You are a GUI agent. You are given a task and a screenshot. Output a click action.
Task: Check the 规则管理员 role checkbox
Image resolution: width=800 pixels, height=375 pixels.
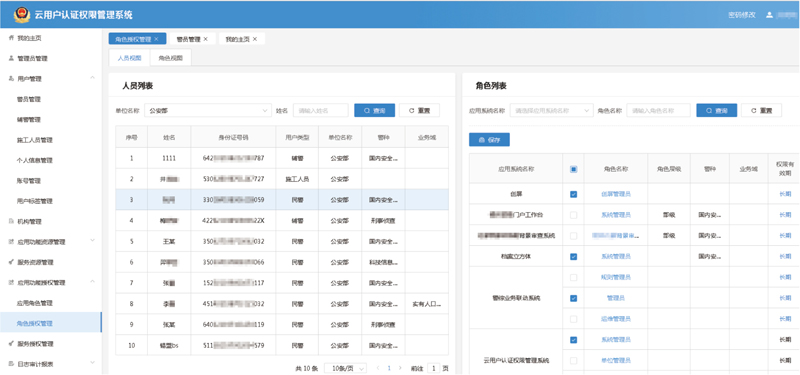pyautogui.click(x=573, y=277)
